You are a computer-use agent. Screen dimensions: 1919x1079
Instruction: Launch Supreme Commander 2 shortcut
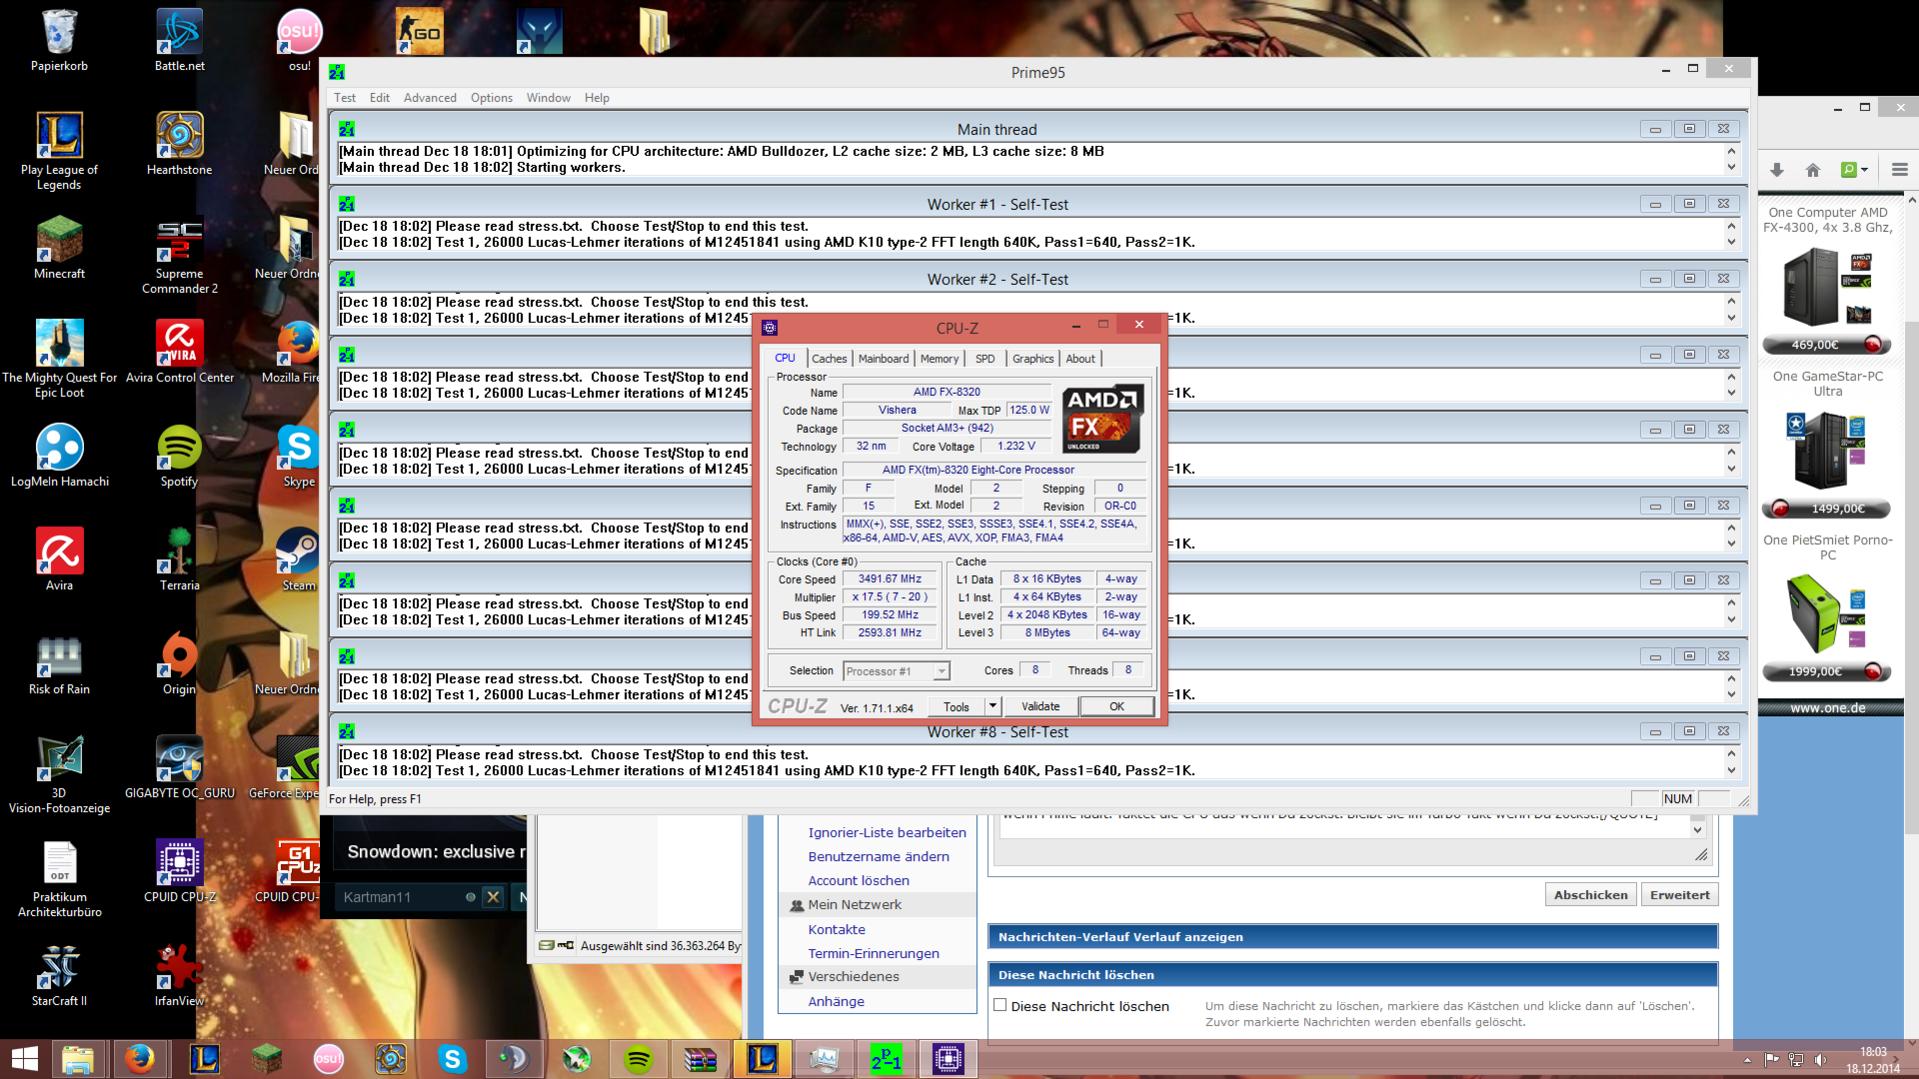pyautogui.click(x=179, y=255)
